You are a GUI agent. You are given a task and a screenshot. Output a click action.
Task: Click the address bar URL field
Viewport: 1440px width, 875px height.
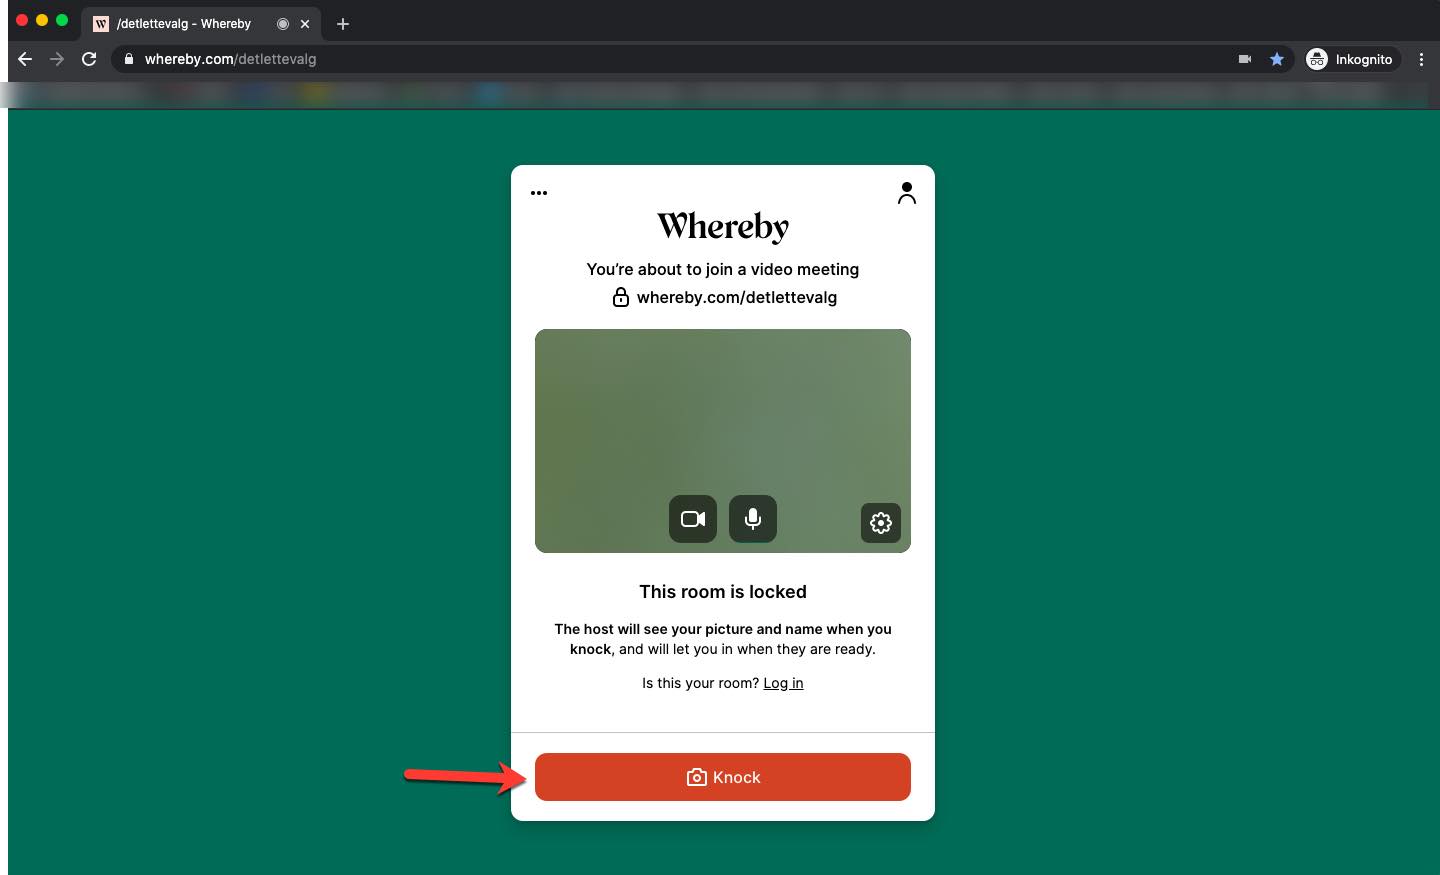[x=600, y=59]
